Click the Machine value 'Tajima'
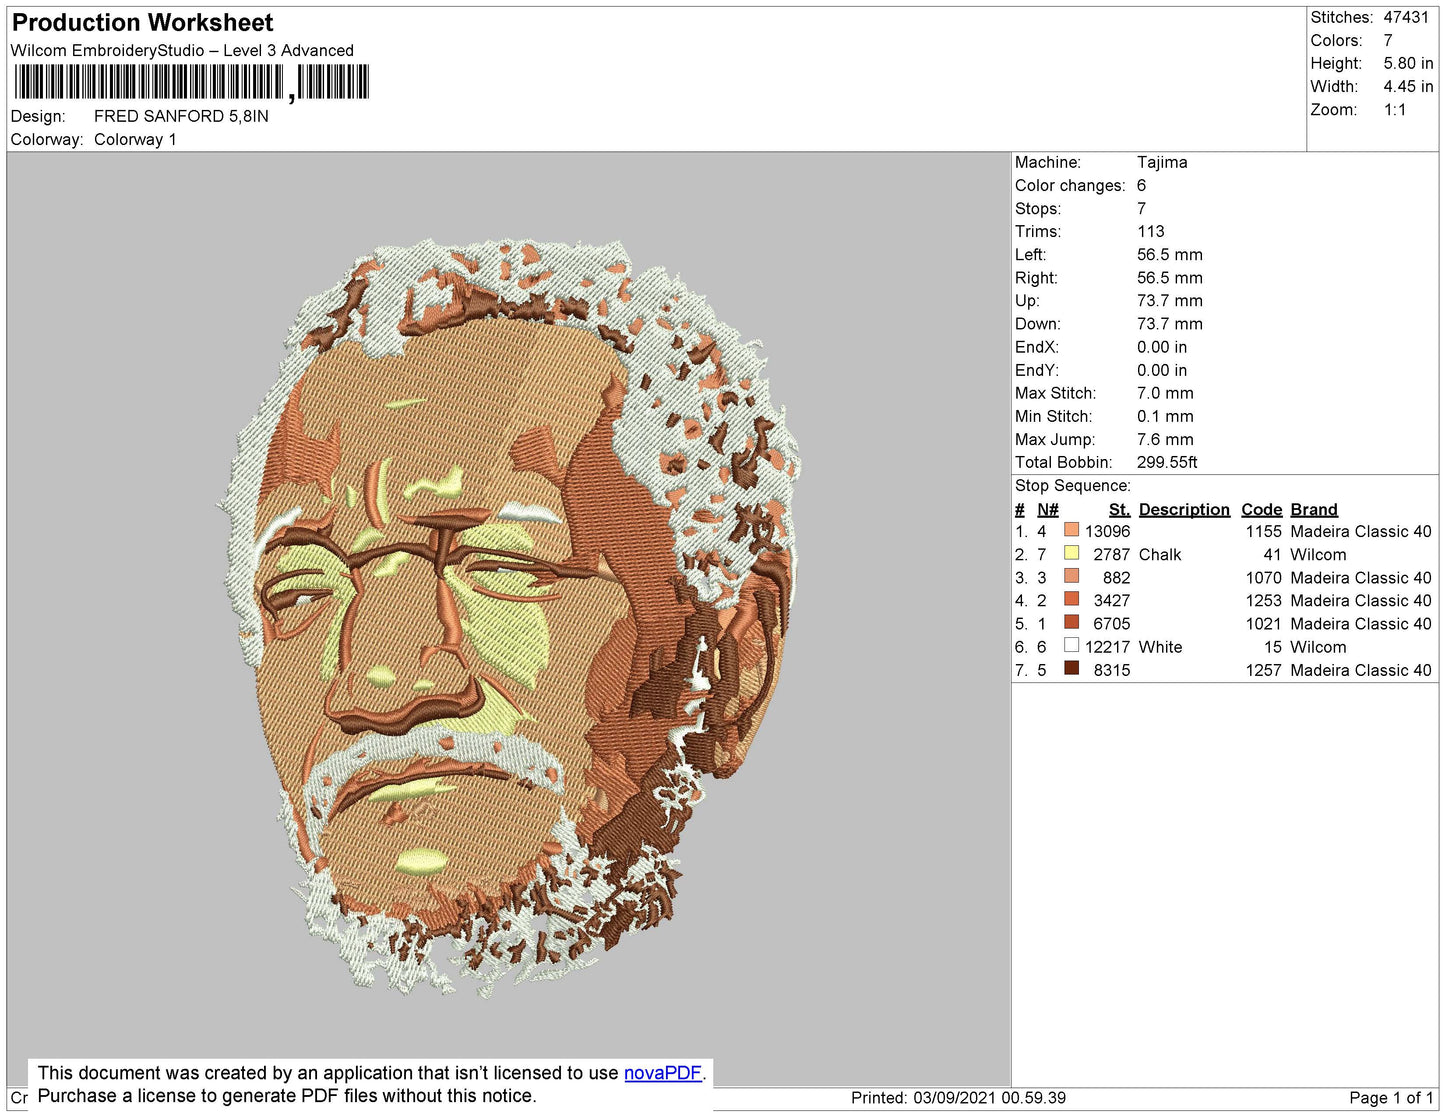Screen dimensions: 1445x1117 tap(1162, 162)
